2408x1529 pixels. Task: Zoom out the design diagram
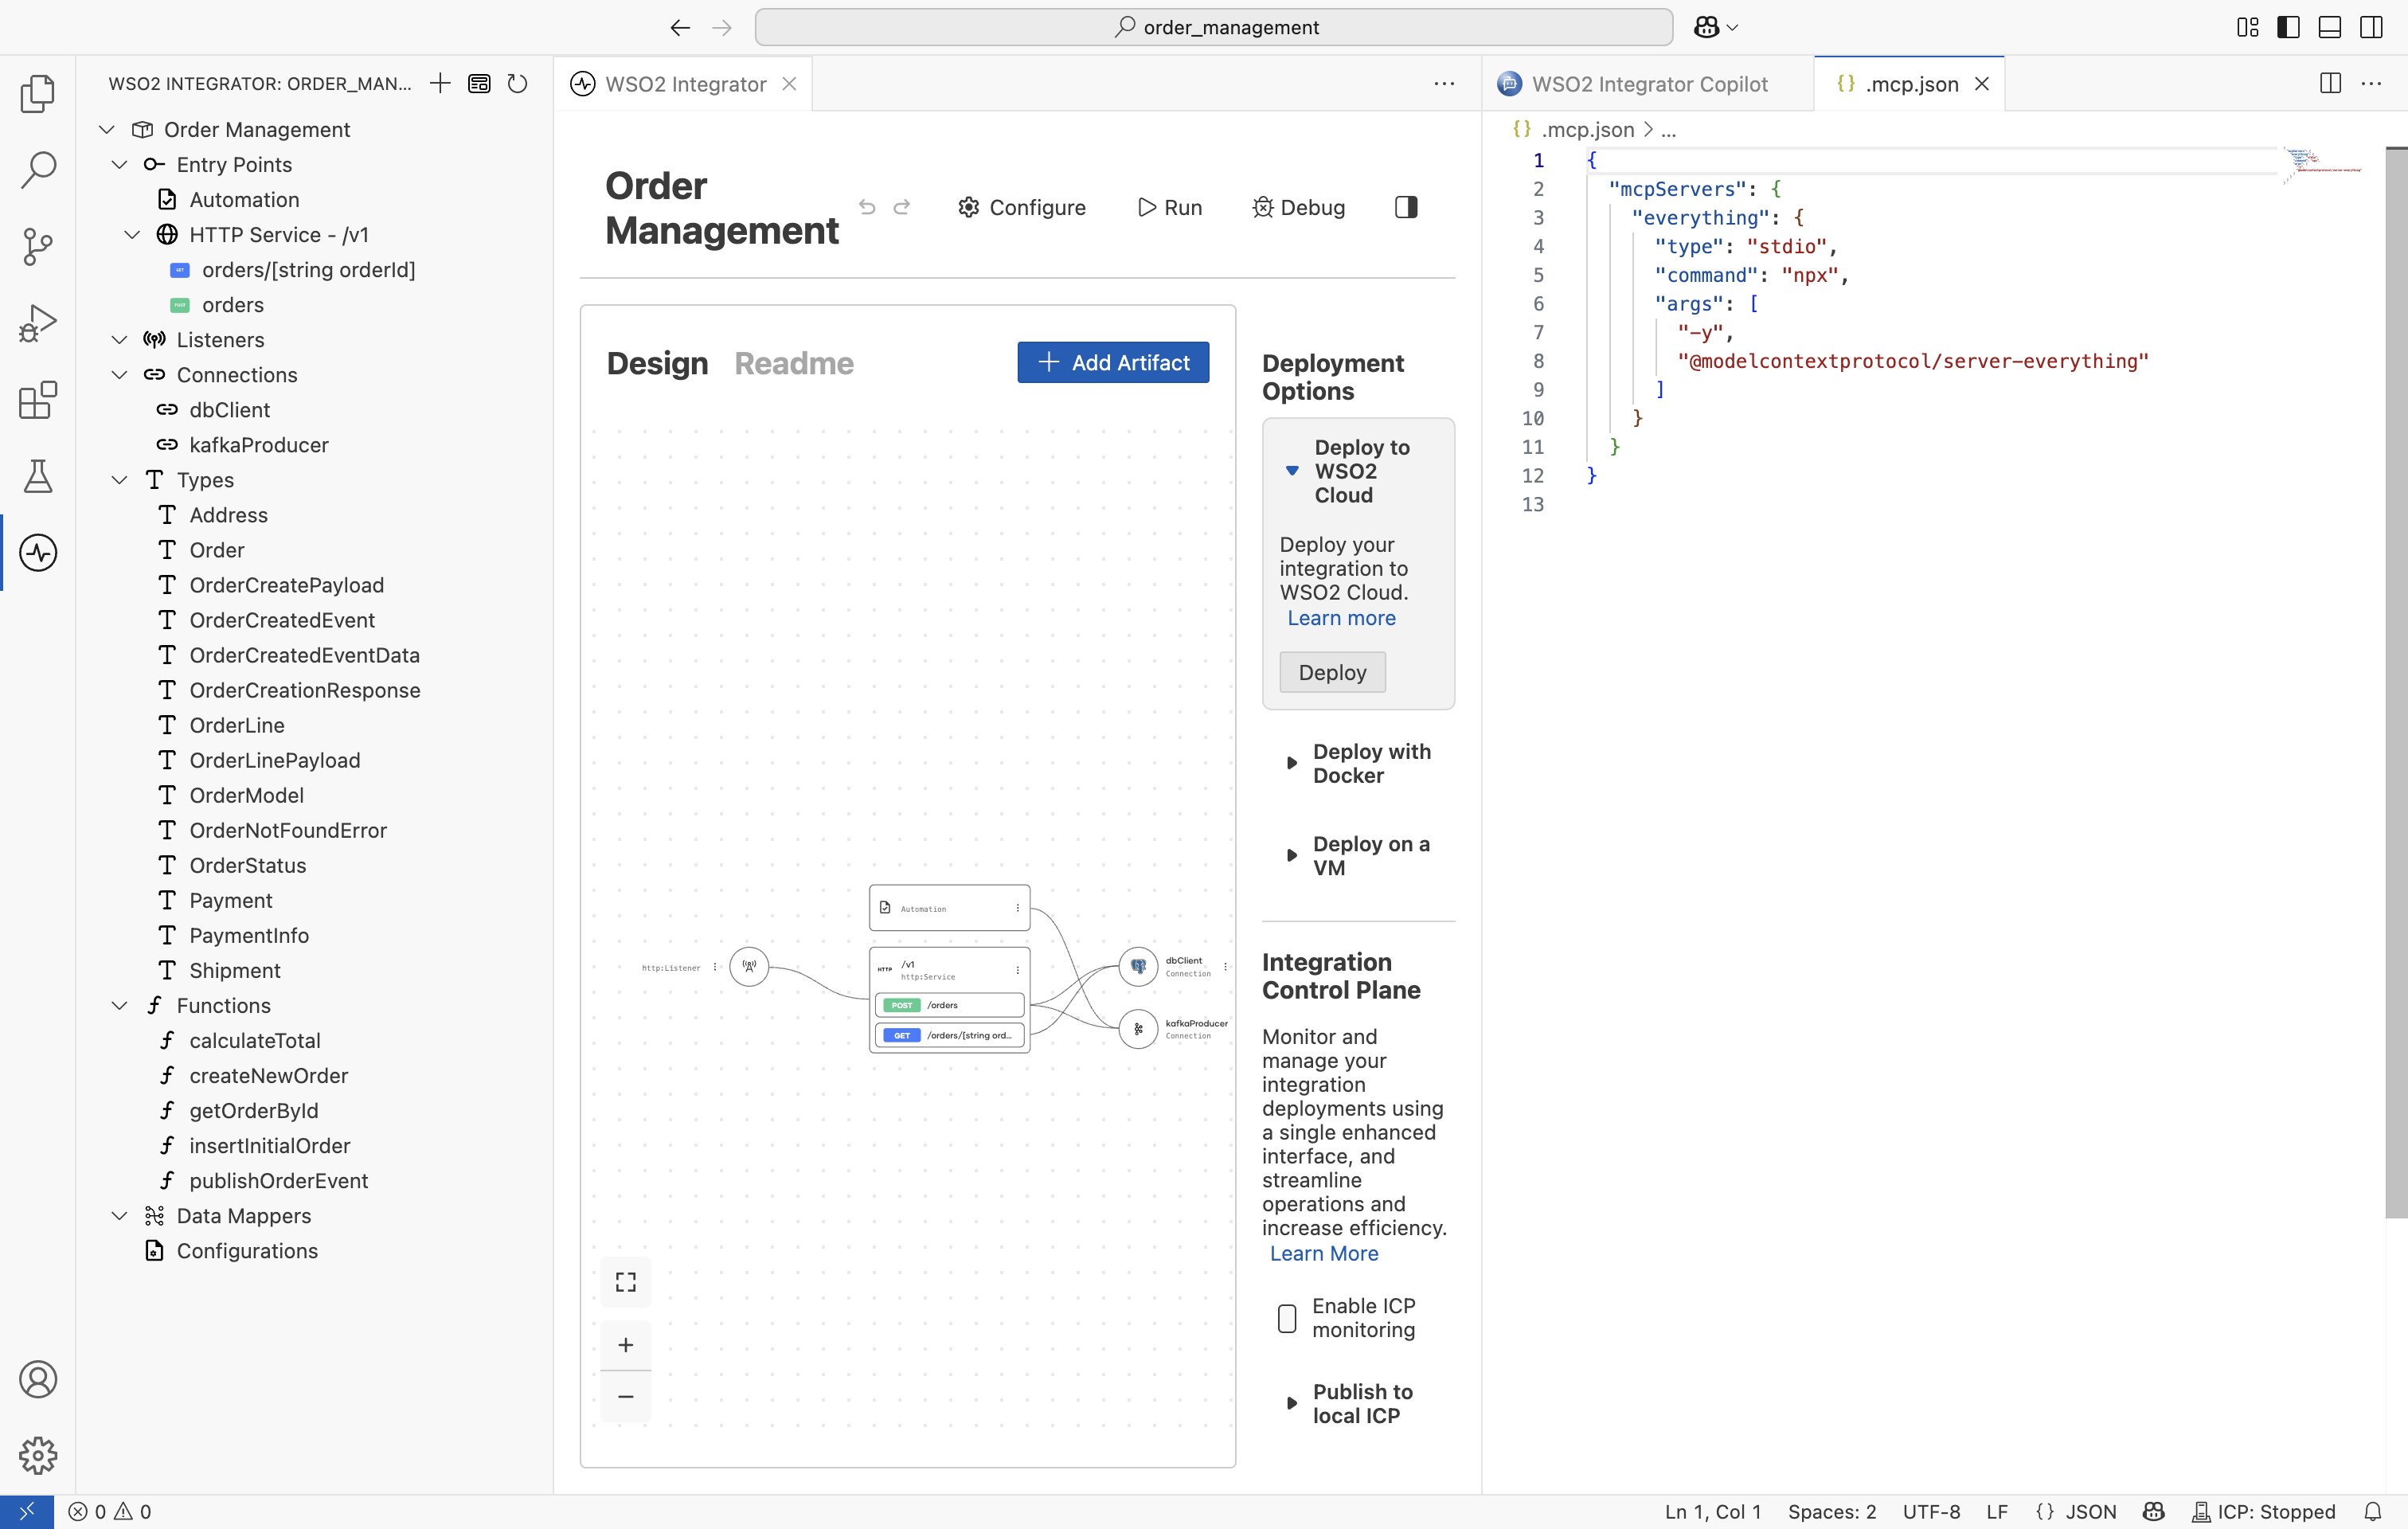[626, 1396]
